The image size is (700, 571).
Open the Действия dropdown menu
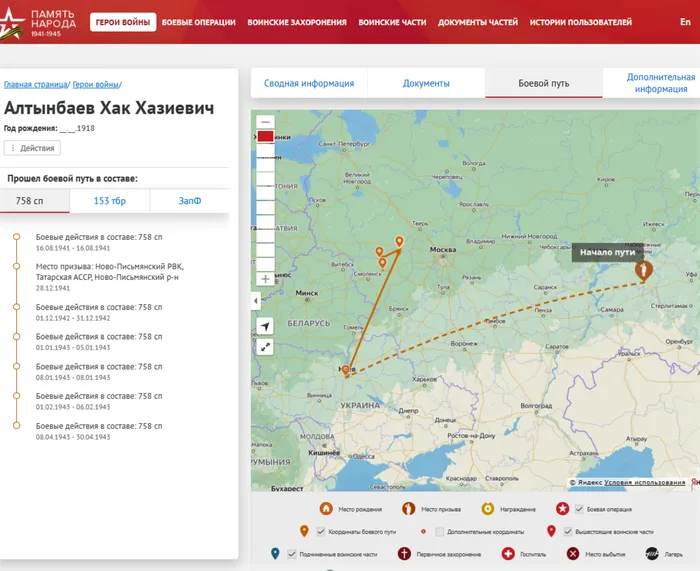coord(33,148)
